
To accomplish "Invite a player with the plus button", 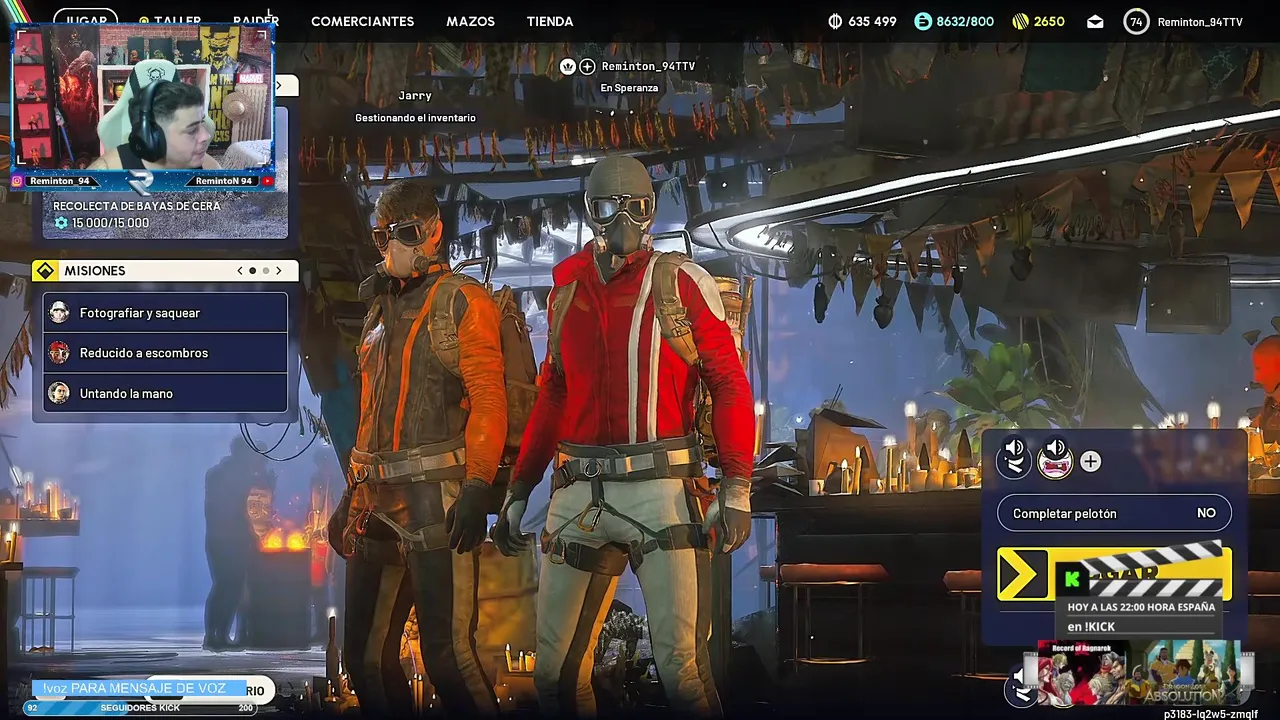I will (1090, 461).
